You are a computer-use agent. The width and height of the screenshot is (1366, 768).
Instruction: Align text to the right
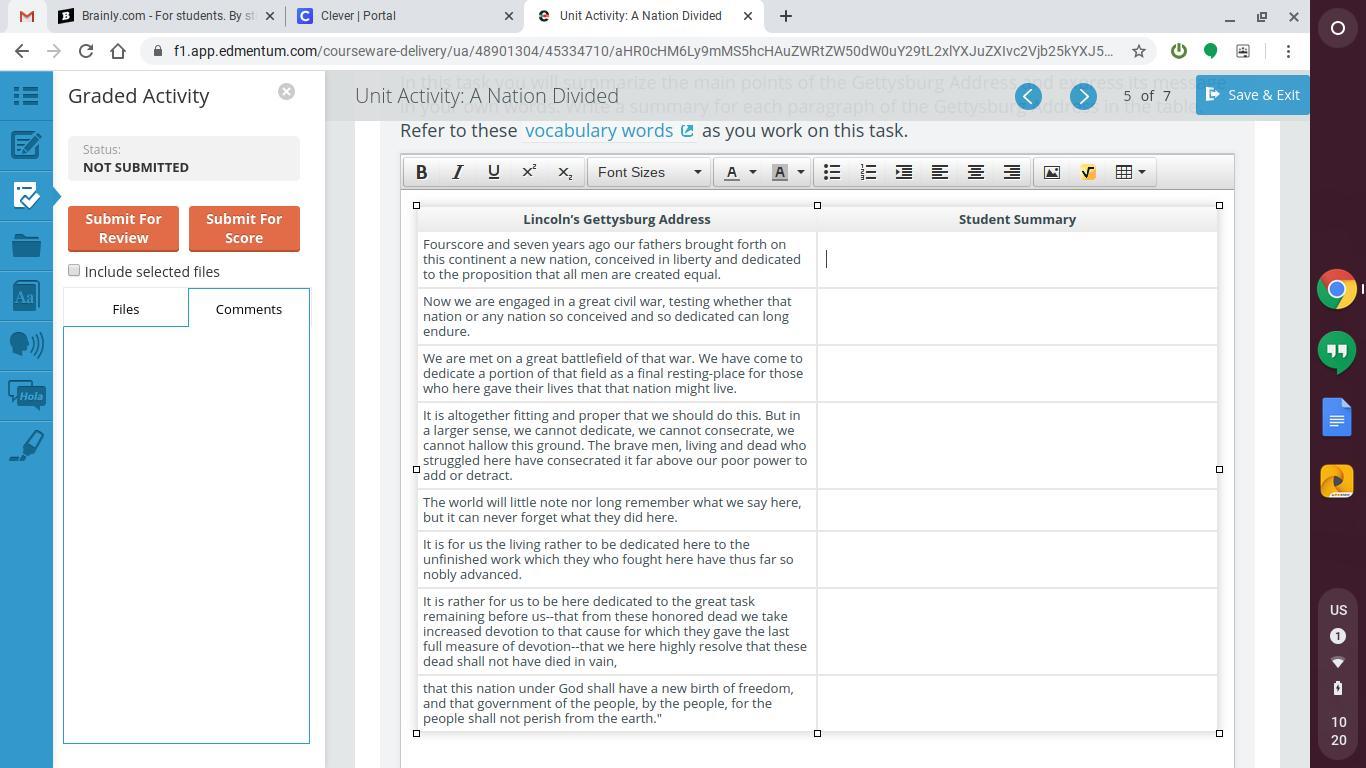1011,172
